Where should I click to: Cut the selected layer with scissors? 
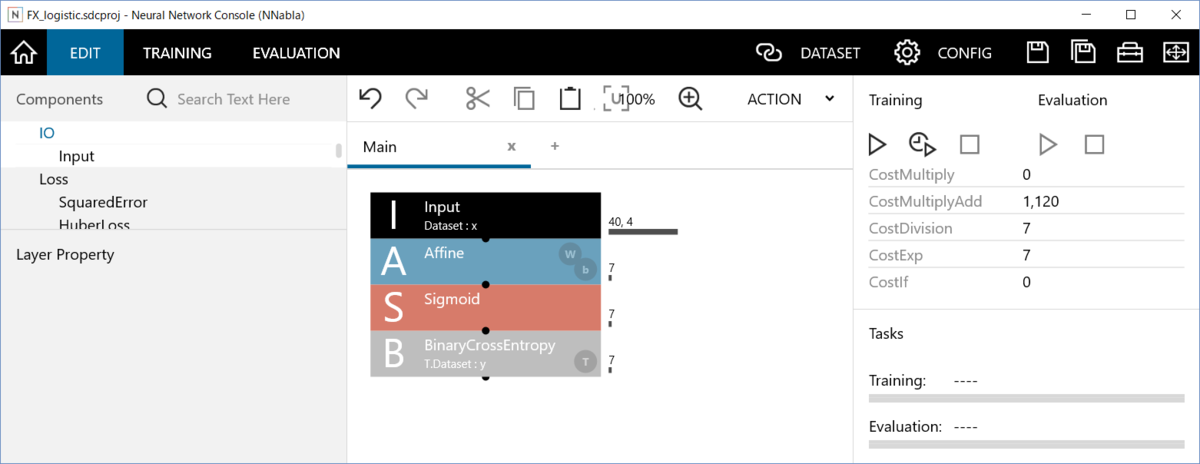(478, 98)
